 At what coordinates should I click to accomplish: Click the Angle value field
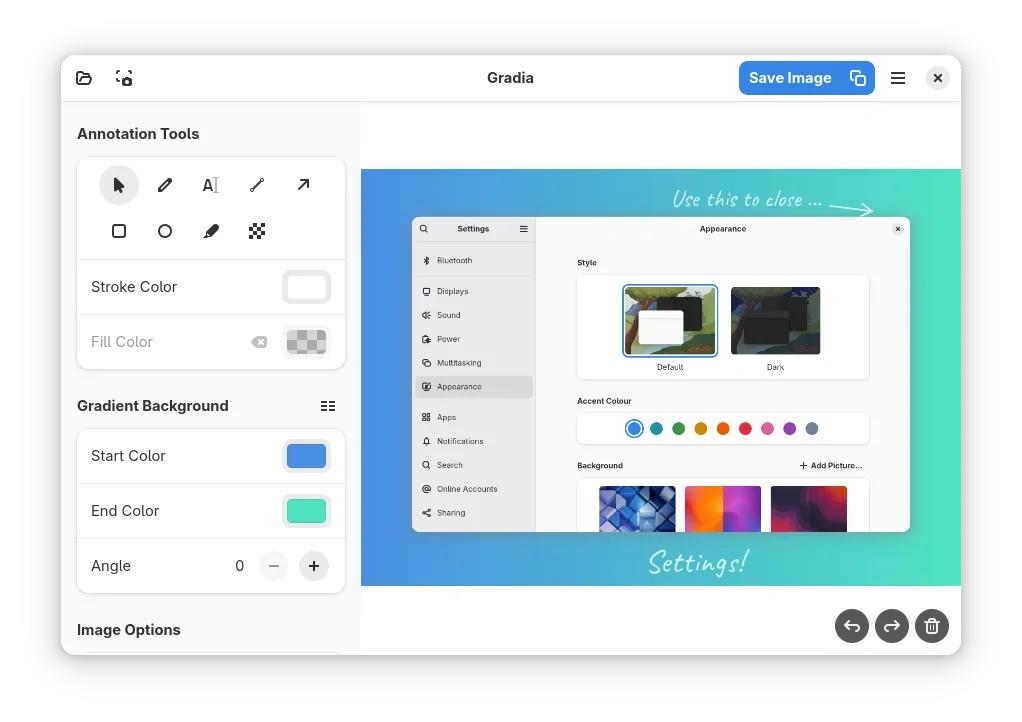point(239,566)
